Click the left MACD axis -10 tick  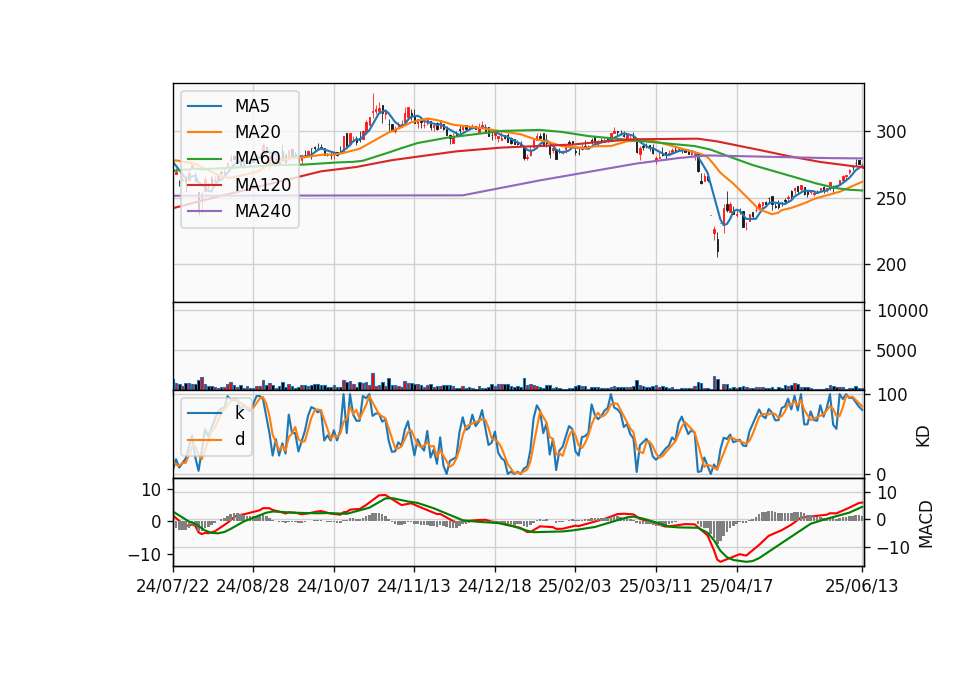[x=144, y=555]
